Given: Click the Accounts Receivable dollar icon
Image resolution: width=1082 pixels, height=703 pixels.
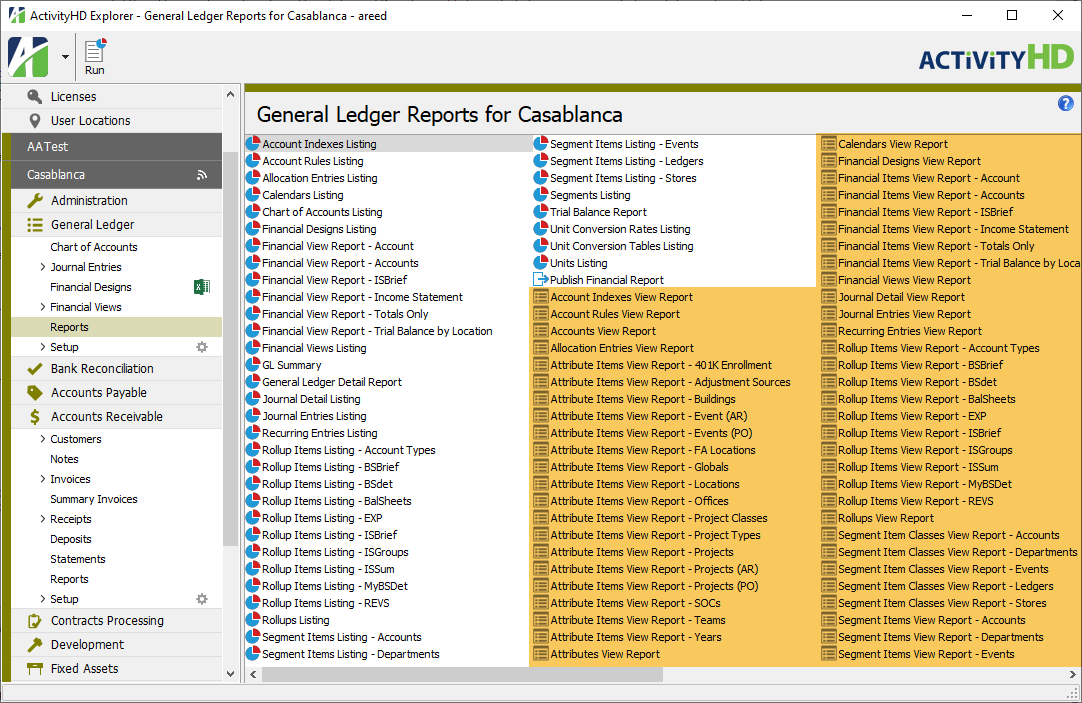Looking at the screenshot, I should tap(35, 417).
